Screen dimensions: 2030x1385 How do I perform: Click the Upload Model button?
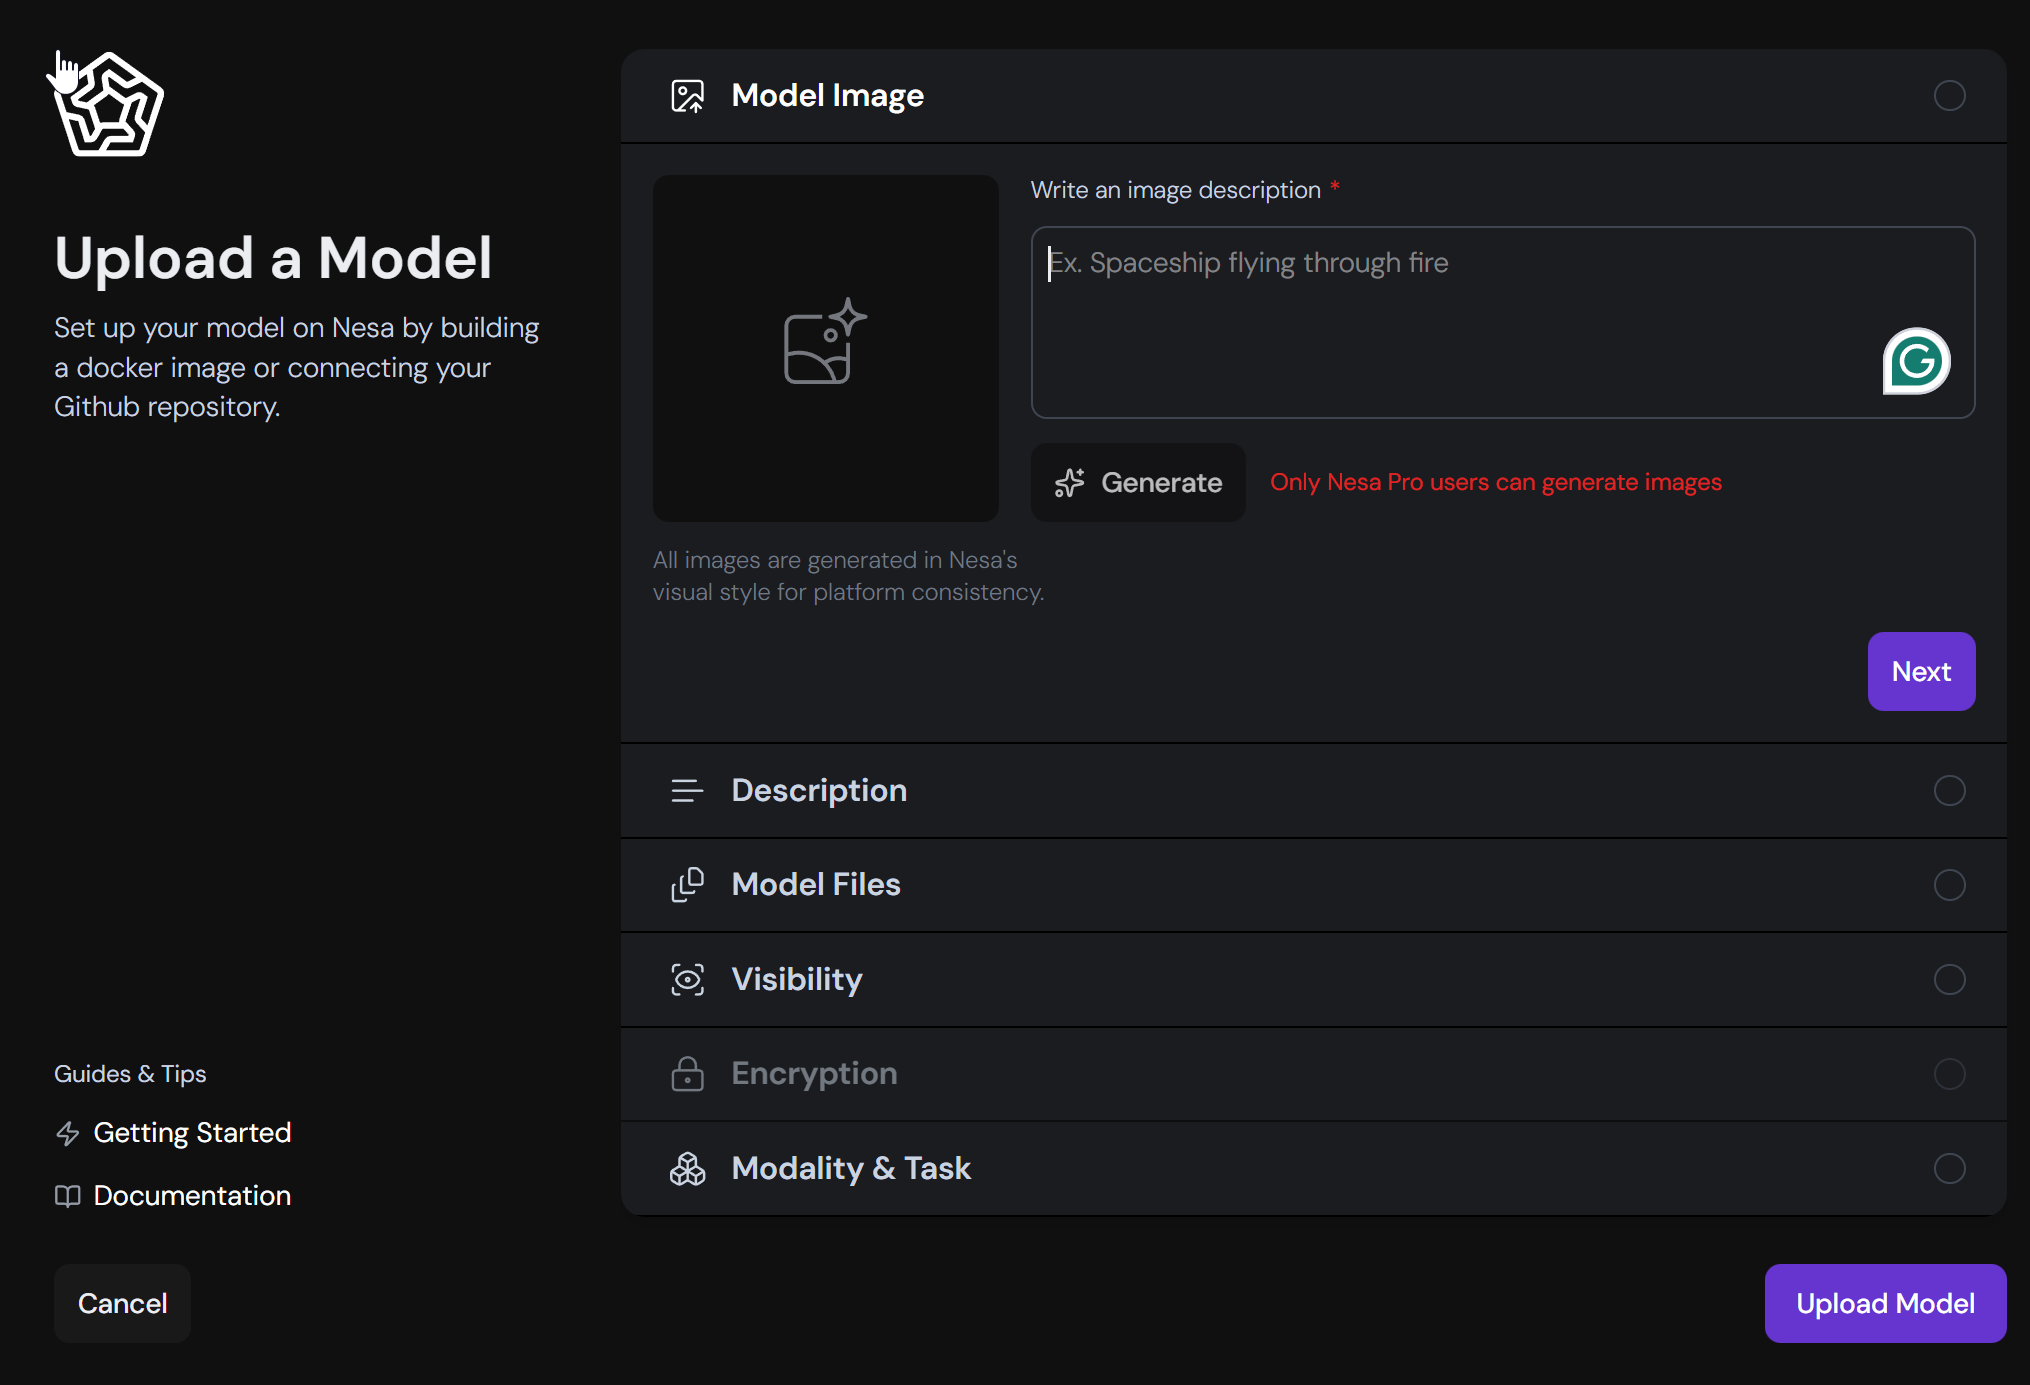(1884, 1303)
